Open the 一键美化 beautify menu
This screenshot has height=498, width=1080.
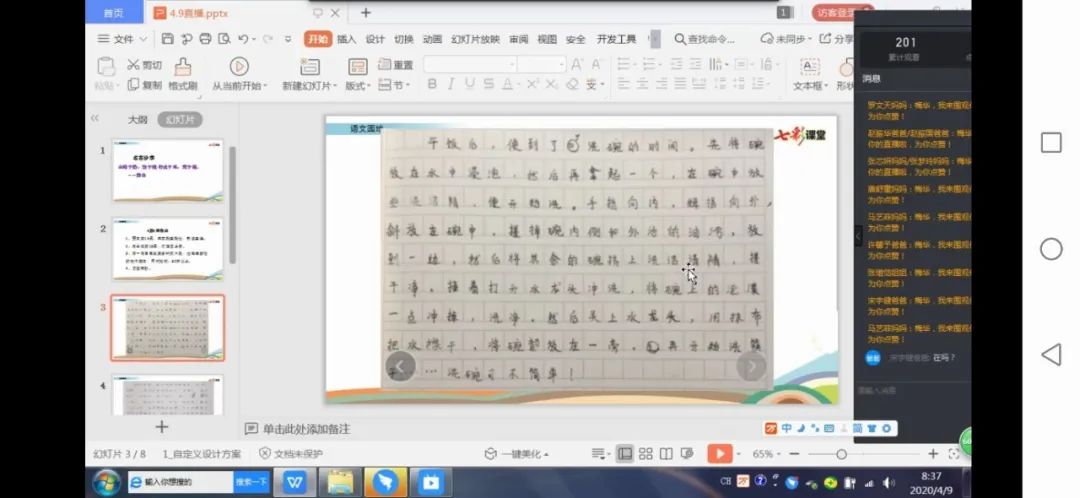click(517, 454)
